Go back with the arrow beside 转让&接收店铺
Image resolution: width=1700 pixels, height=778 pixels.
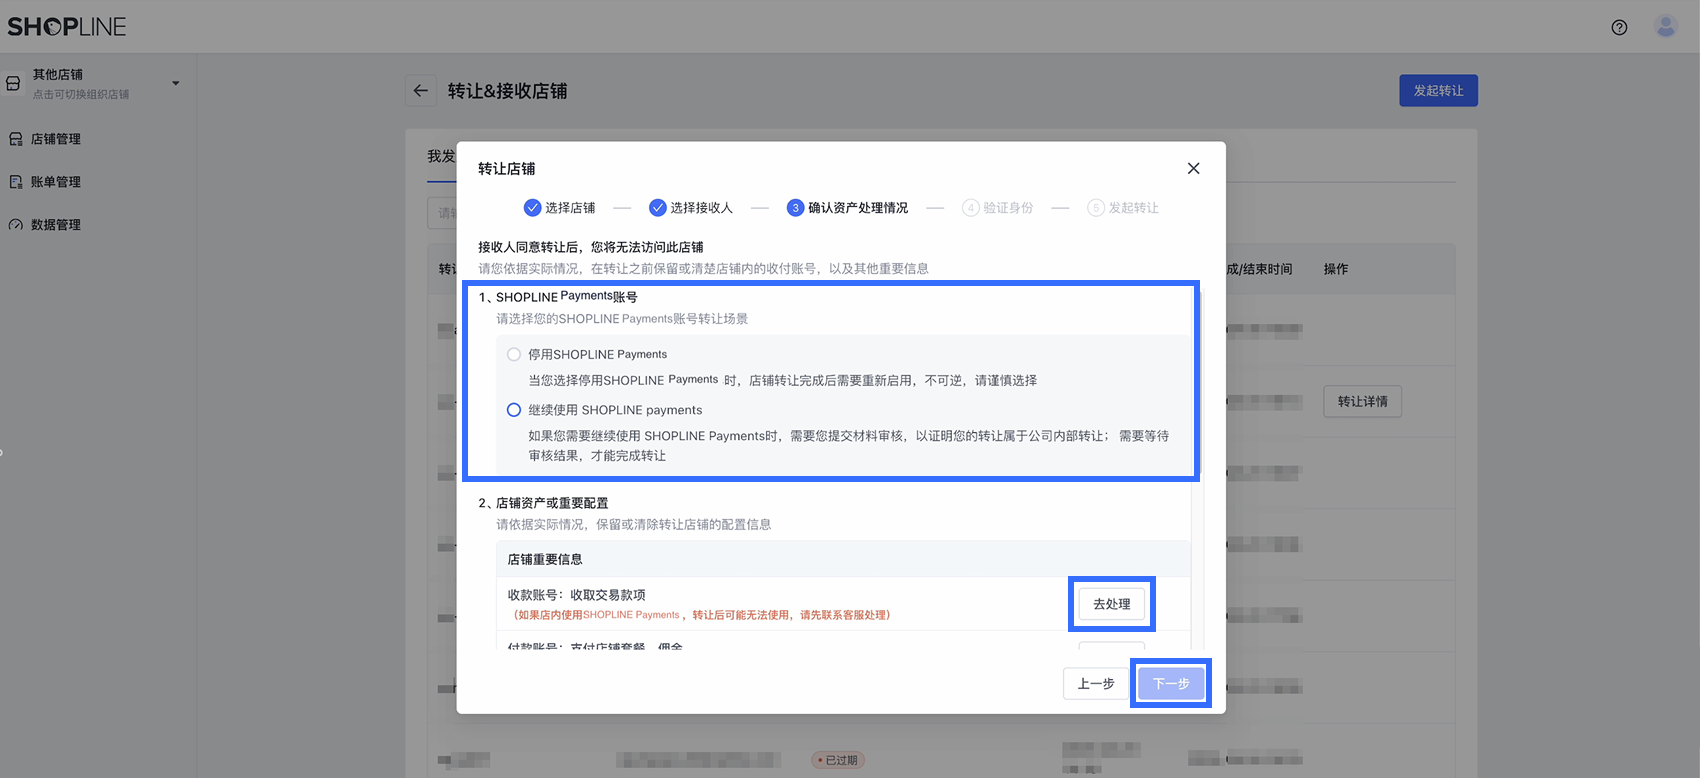pos(420,91)
